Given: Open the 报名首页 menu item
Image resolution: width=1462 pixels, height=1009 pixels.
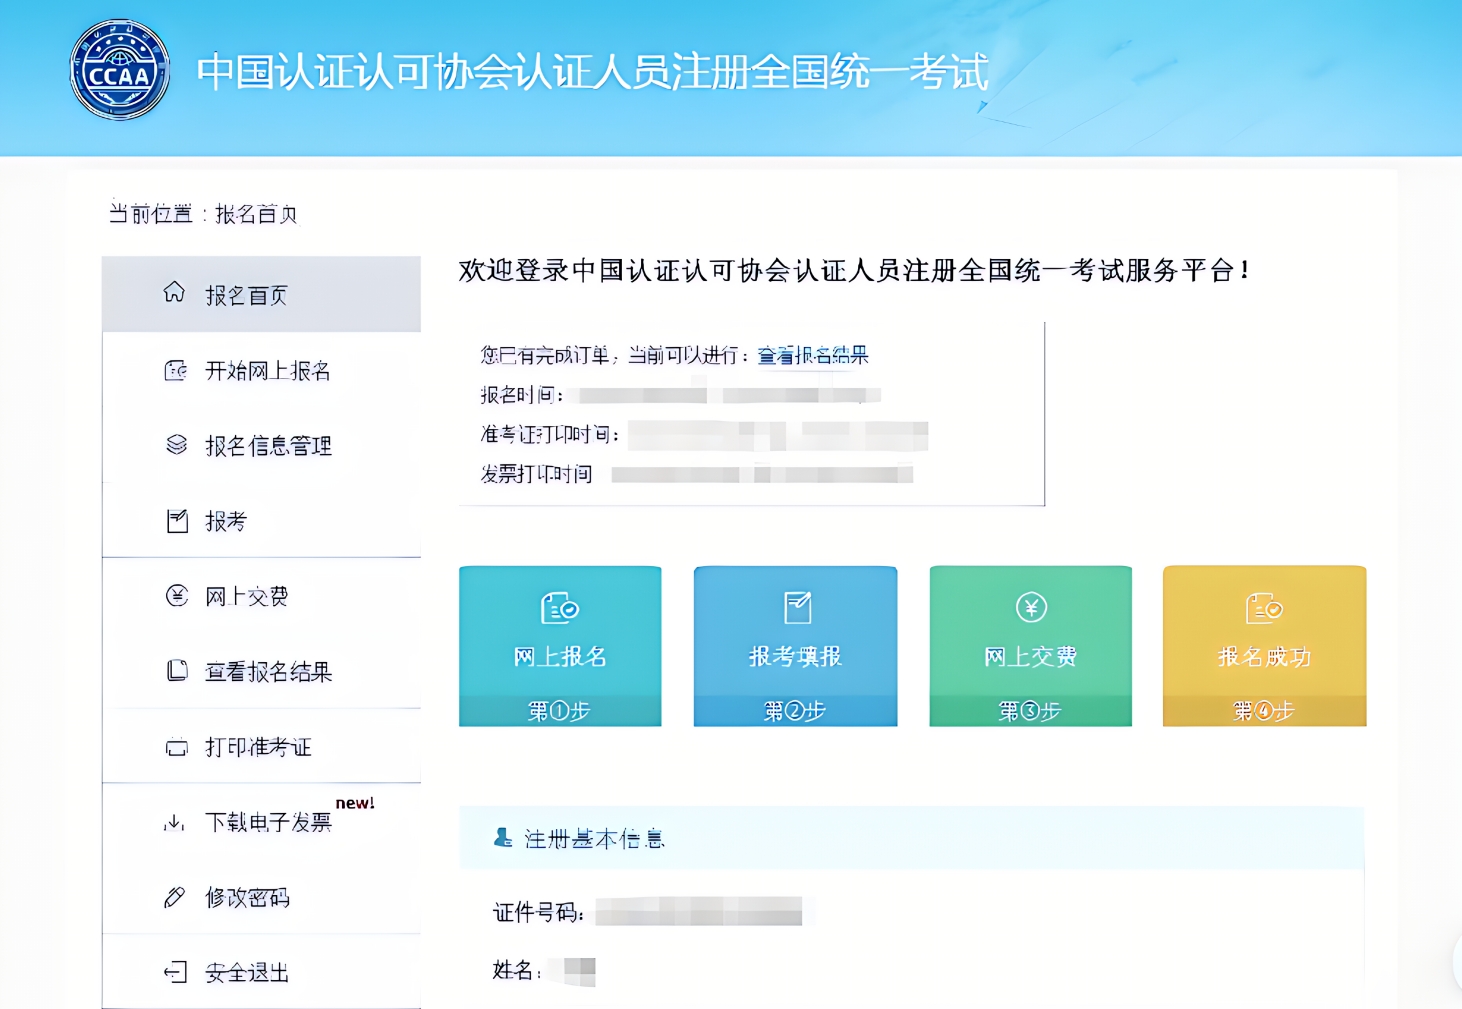Looking at the screenshot, I should [261, 294].
